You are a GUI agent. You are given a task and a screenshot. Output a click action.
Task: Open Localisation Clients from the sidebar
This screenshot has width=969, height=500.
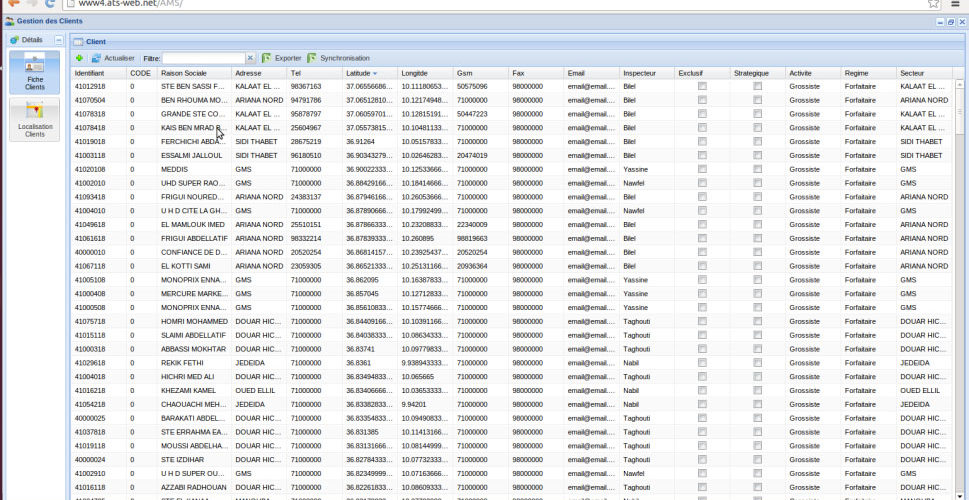click(35, 120)
